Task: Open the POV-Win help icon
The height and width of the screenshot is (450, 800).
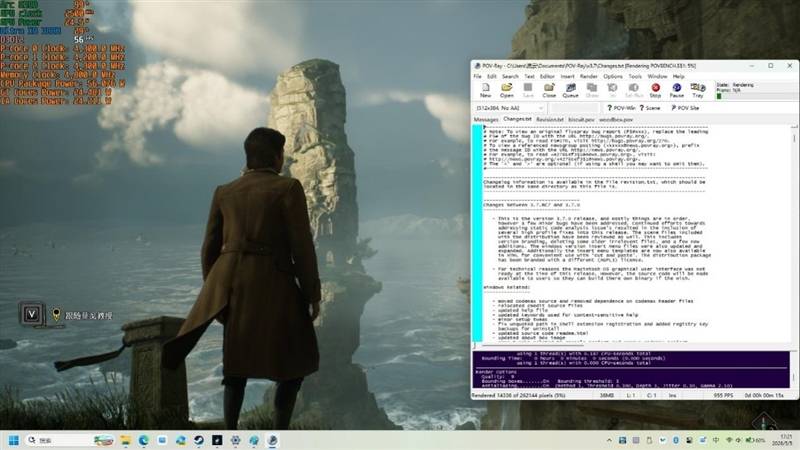Action: tap(621, 108)
